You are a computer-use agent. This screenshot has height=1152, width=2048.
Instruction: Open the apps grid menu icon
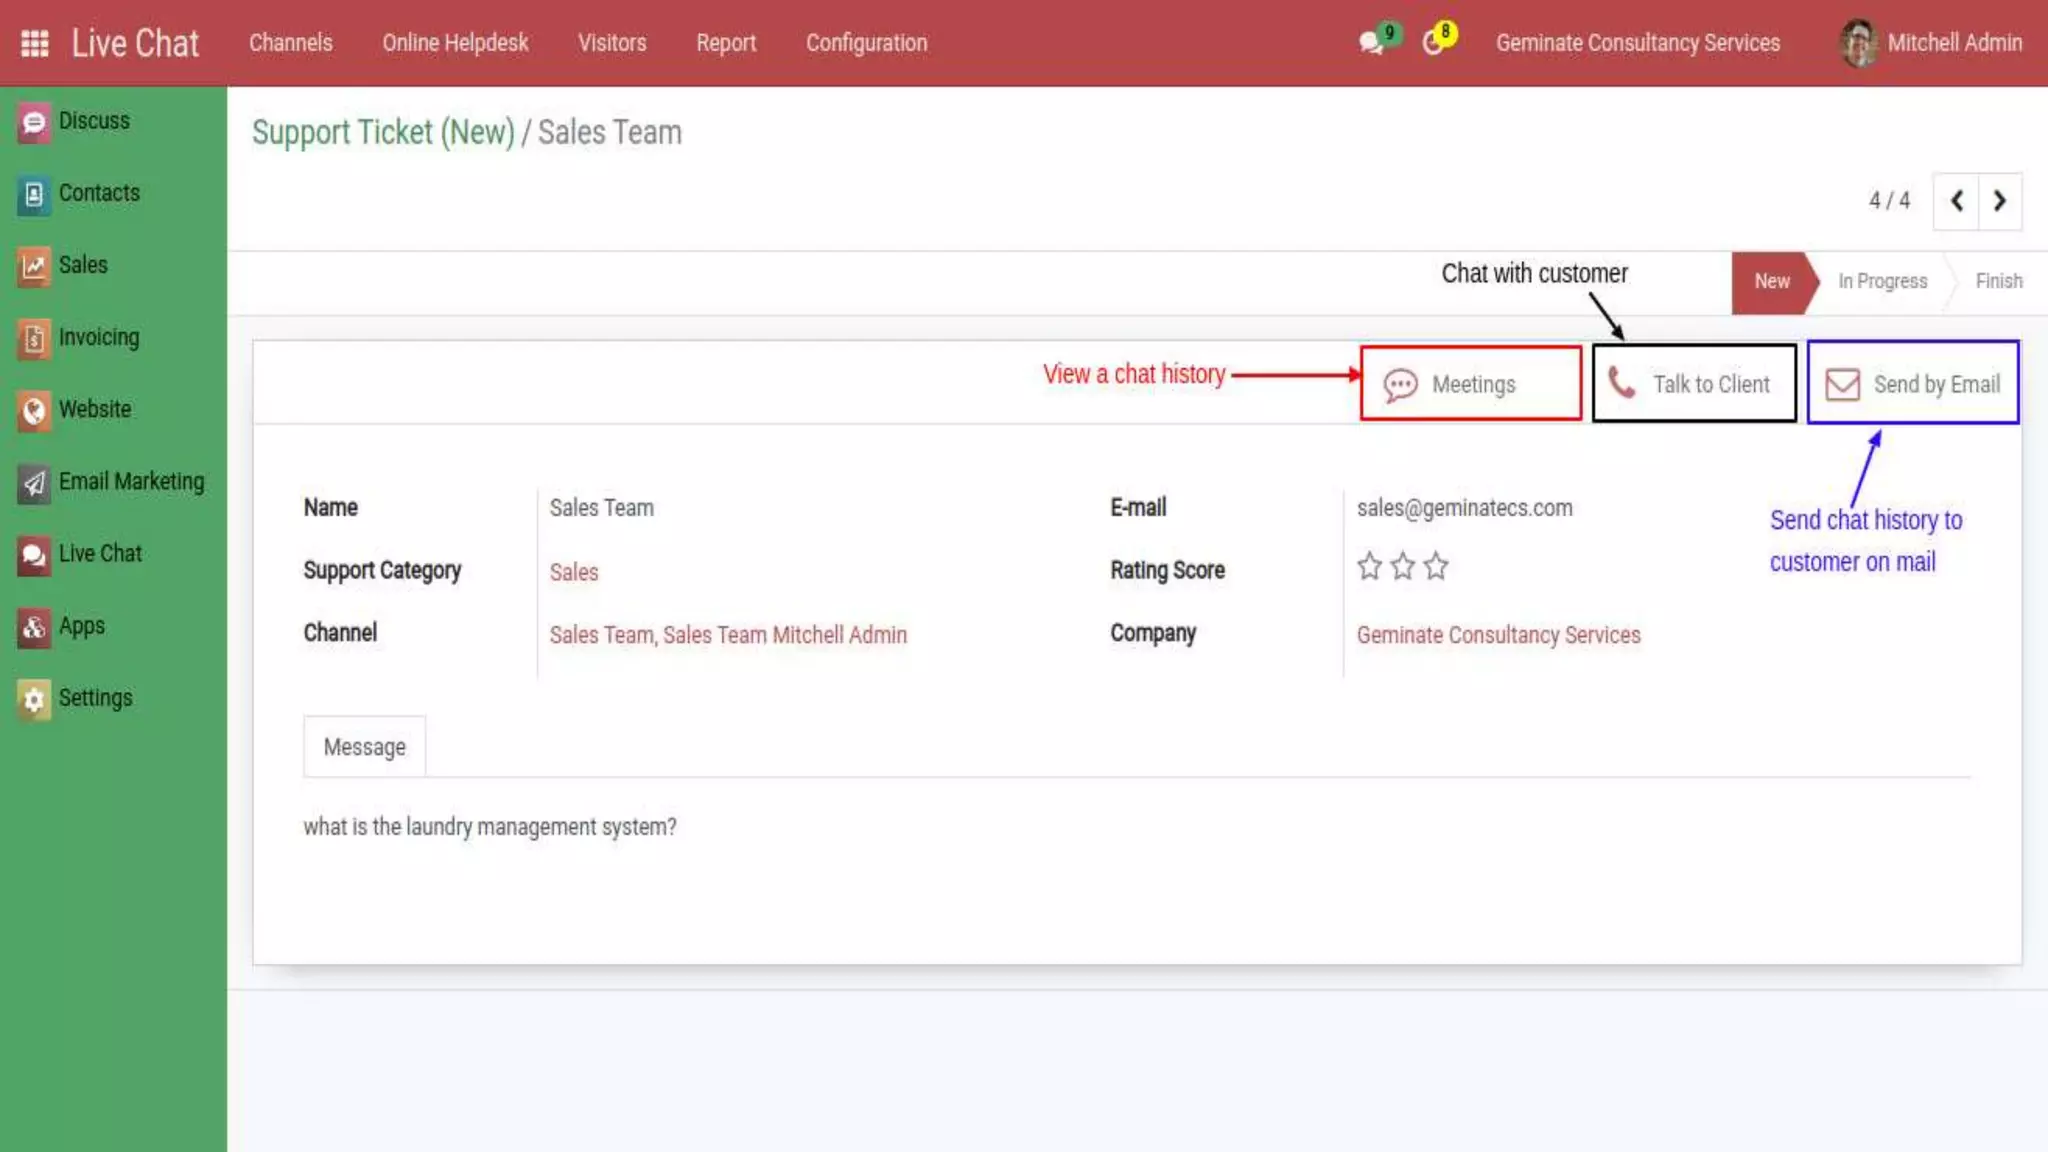tap(35, 43)
